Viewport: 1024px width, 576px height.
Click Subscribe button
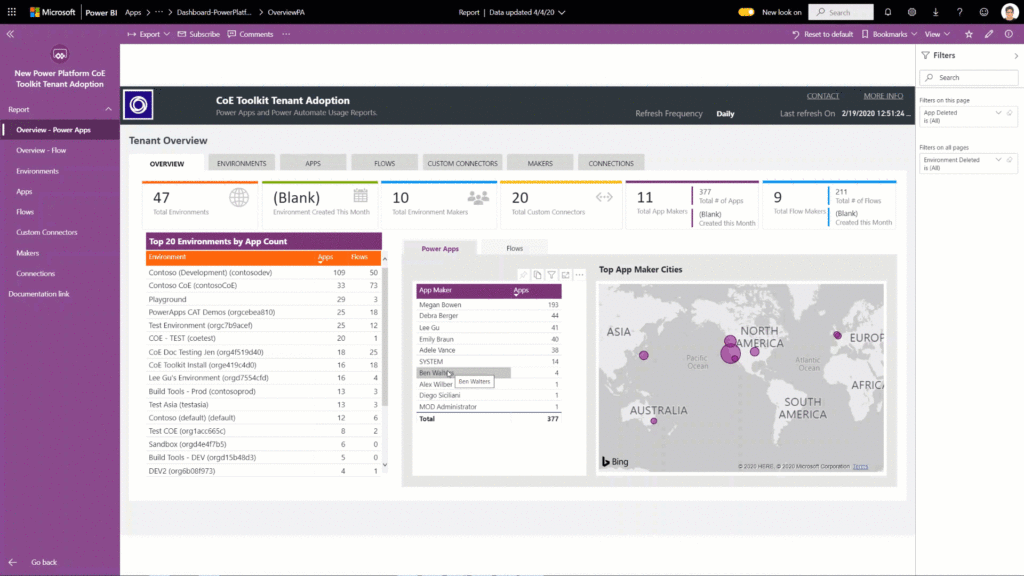click(199, 34)
